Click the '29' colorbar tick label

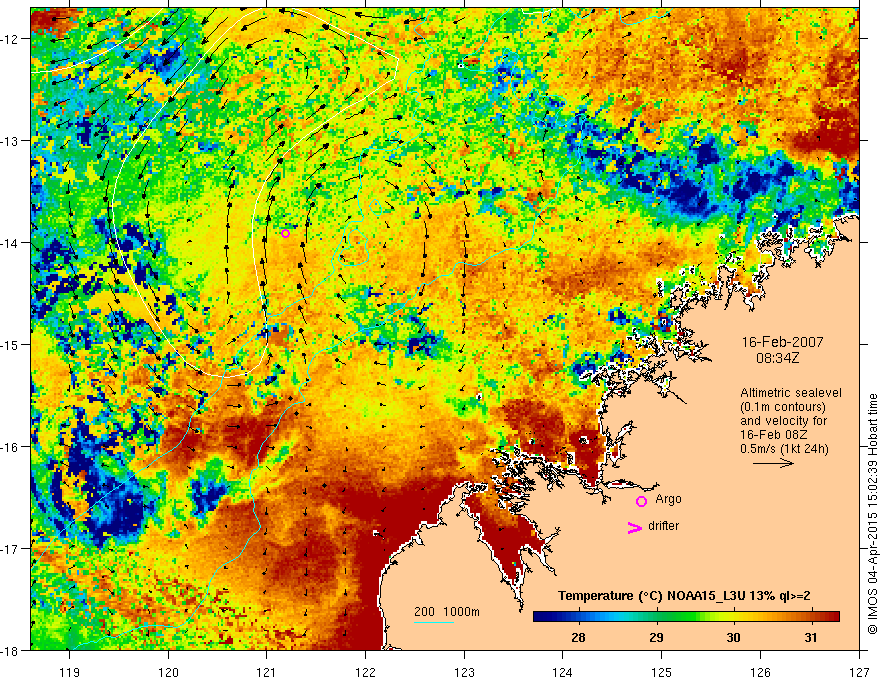(x=656, y=637)
